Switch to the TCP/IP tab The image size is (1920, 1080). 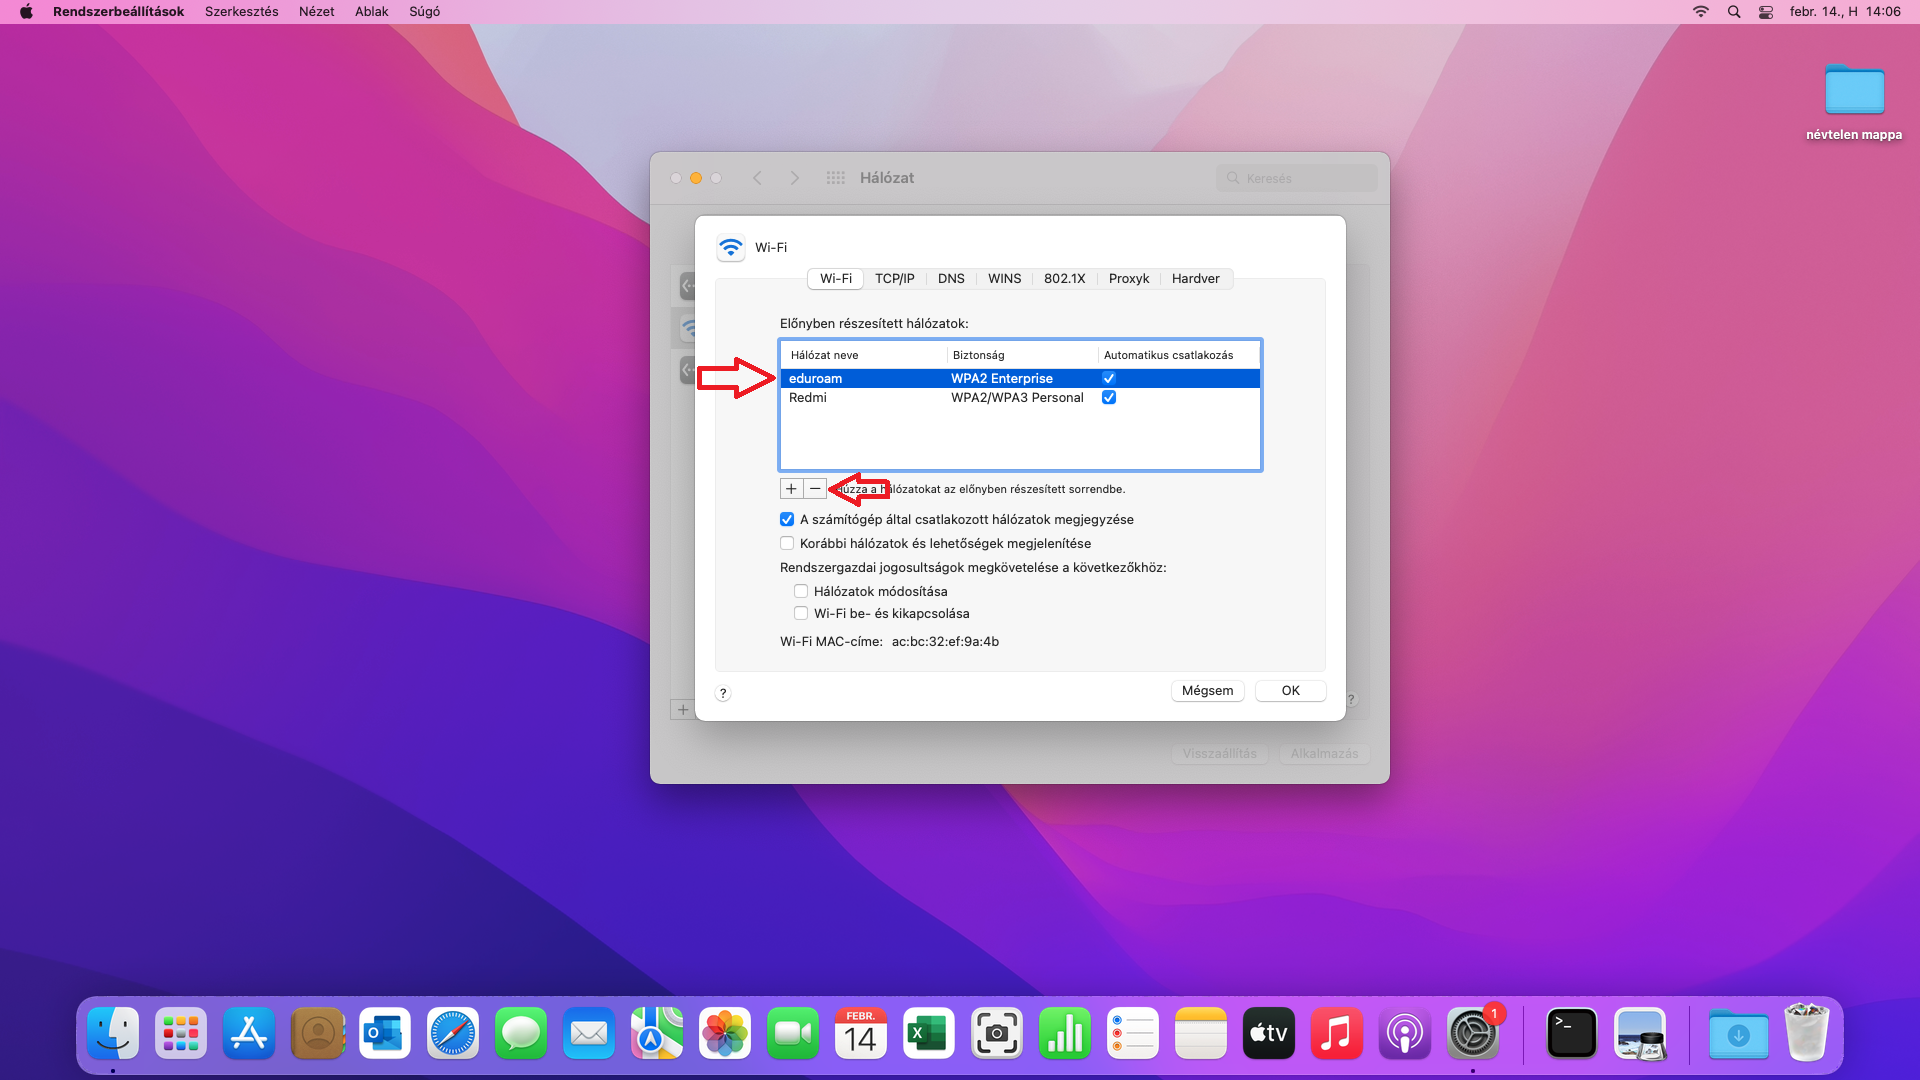(894, 279)
